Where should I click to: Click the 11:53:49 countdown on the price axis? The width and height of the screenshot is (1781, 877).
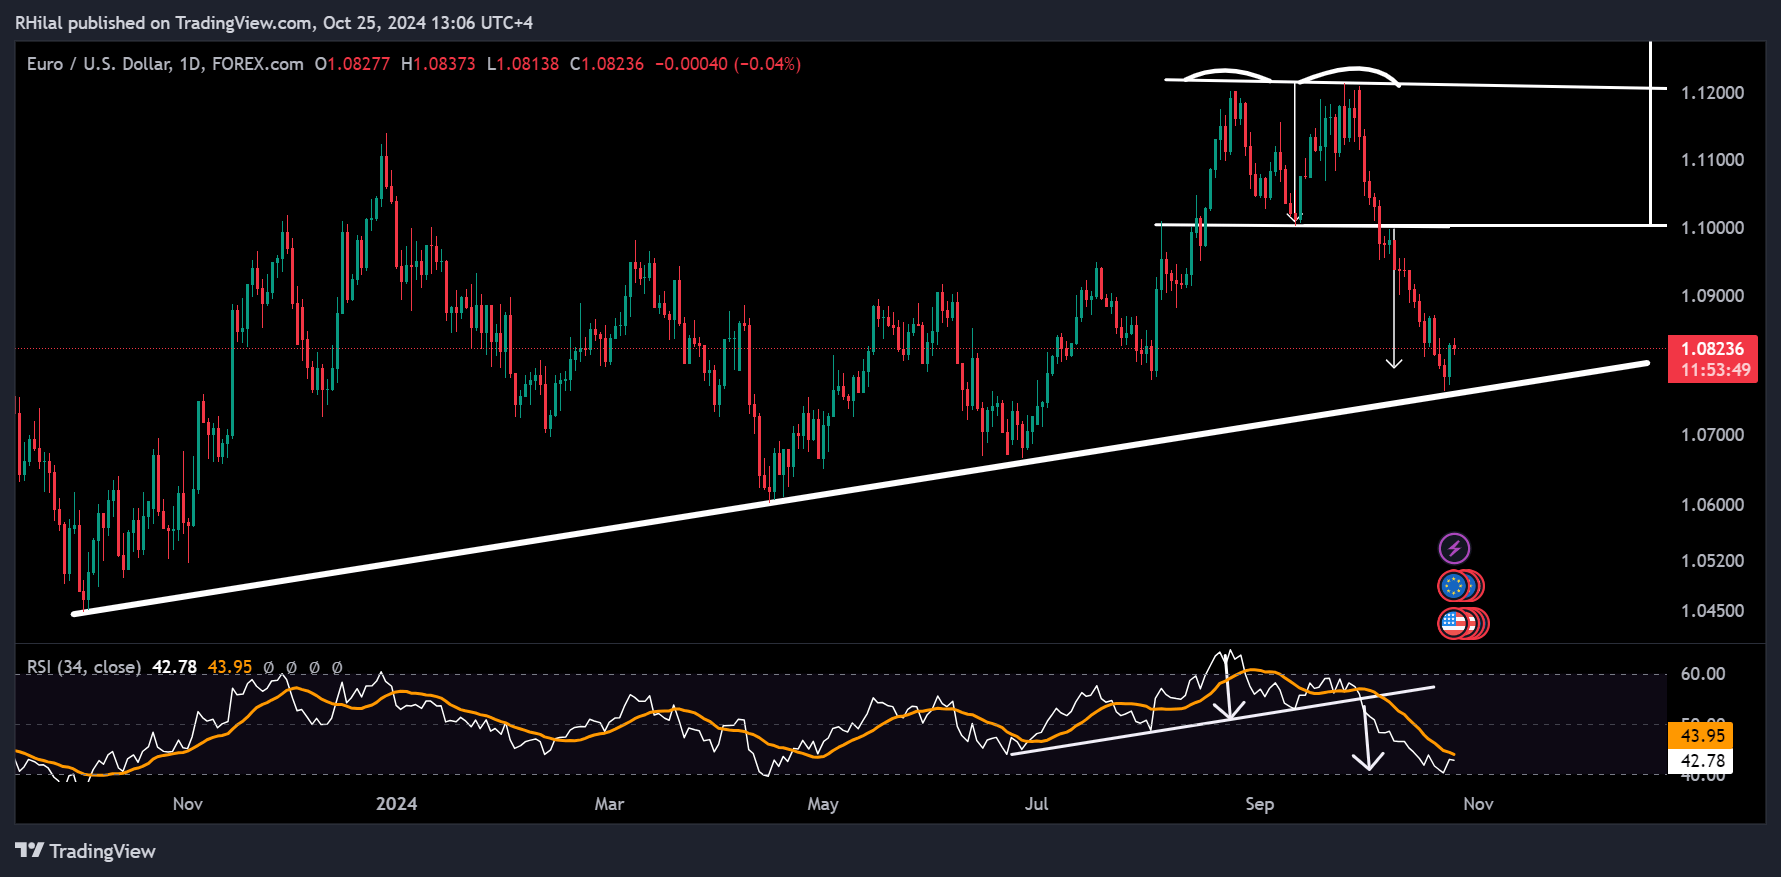click(1715, 370)
